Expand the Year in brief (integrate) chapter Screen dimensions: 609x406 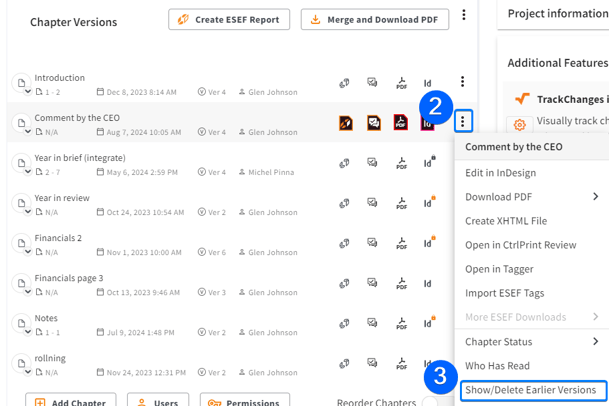pos(28,171)
